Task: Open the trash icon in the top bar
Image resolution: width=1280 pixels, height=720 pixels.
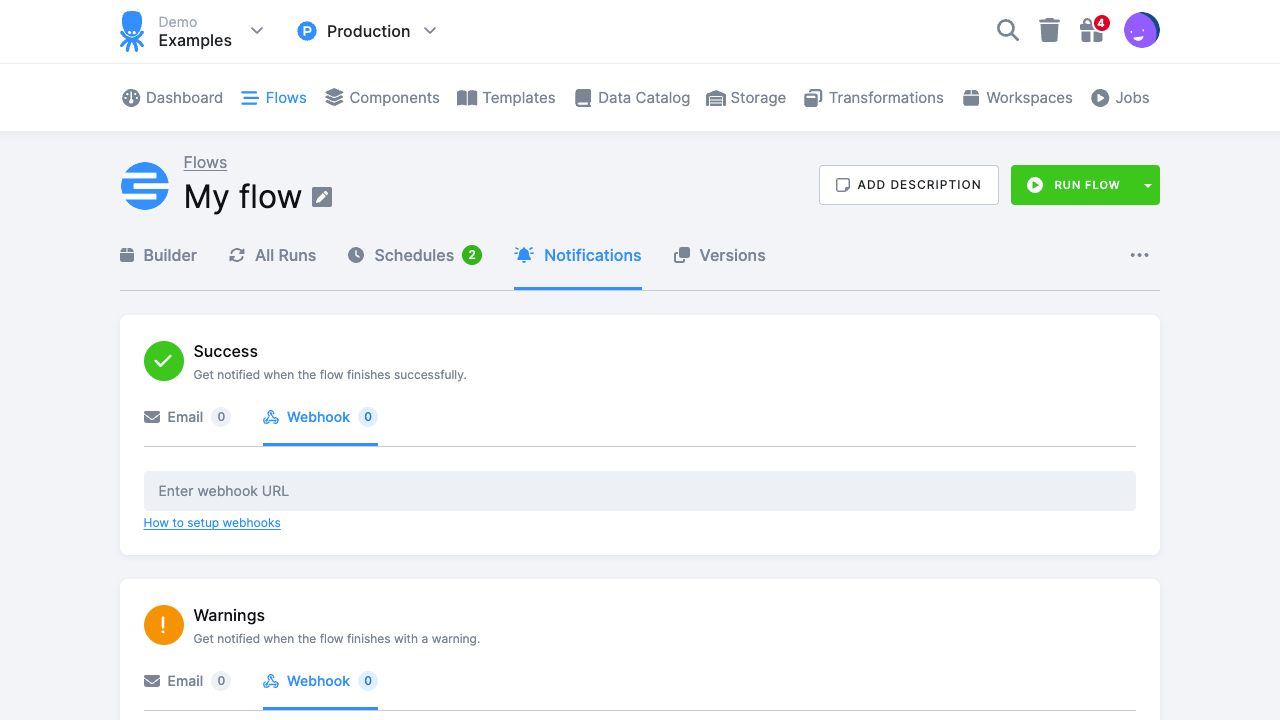Action: [1049, 30]
